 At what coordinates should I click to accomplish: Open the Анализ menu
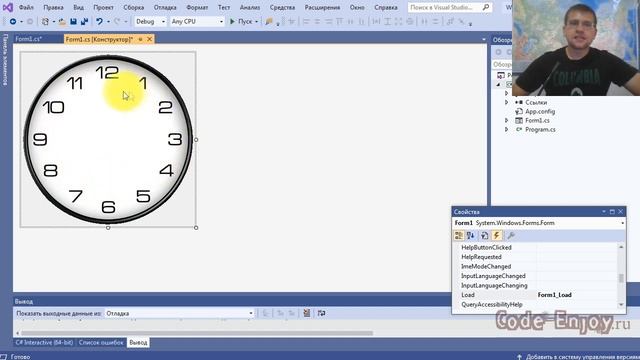(250, 7)
